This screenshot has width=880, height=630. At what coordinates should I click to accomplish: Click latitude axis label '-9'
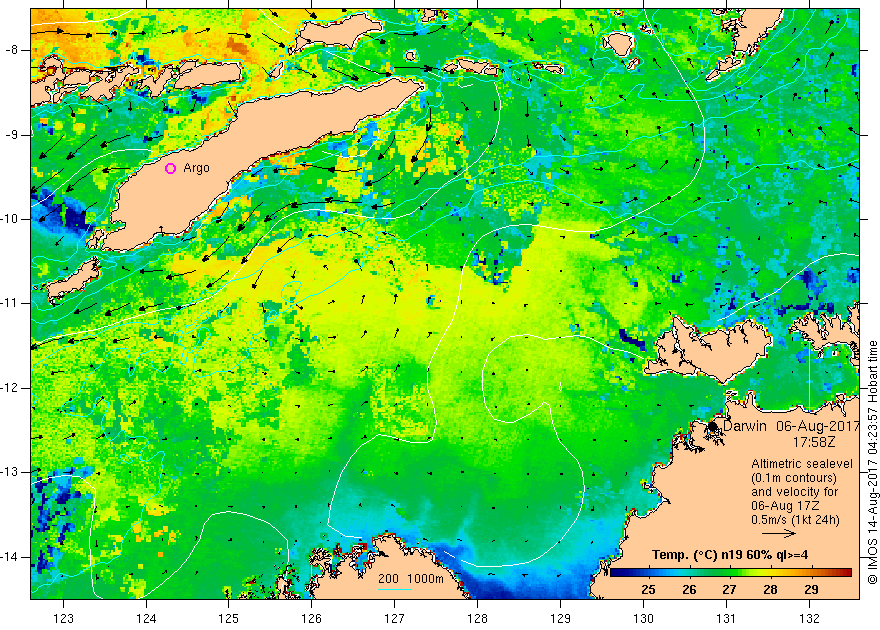pyautogui.click(x=13, y=135)
